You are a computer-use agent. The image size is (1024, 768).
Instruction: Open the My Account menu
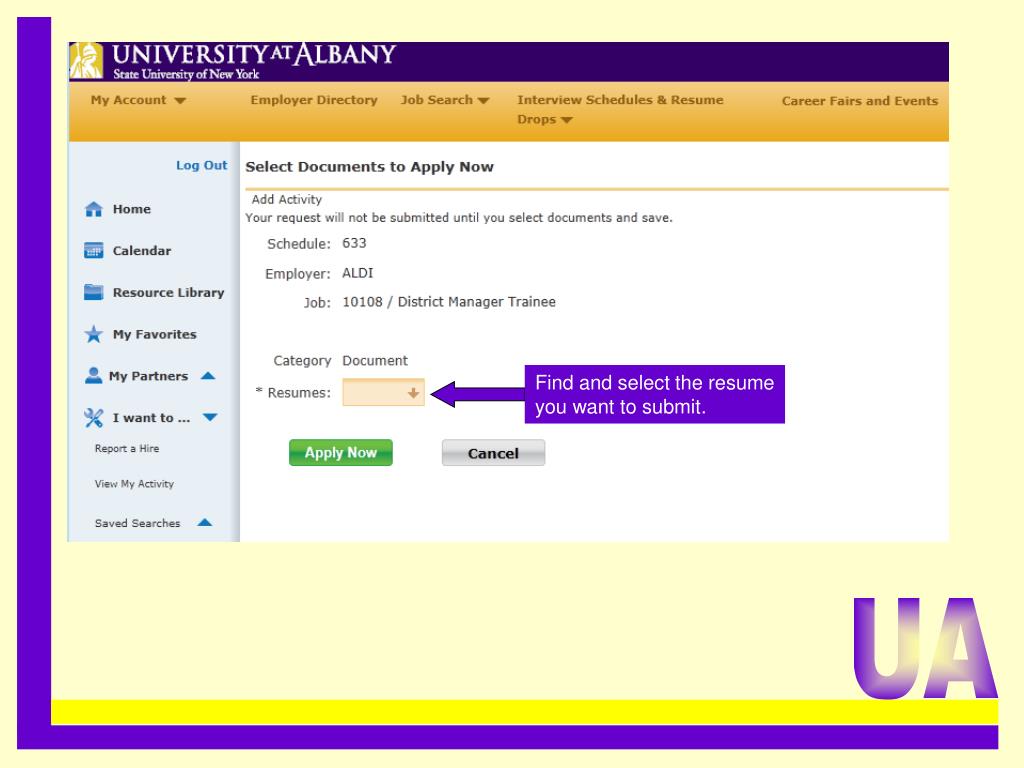(129, 100)
